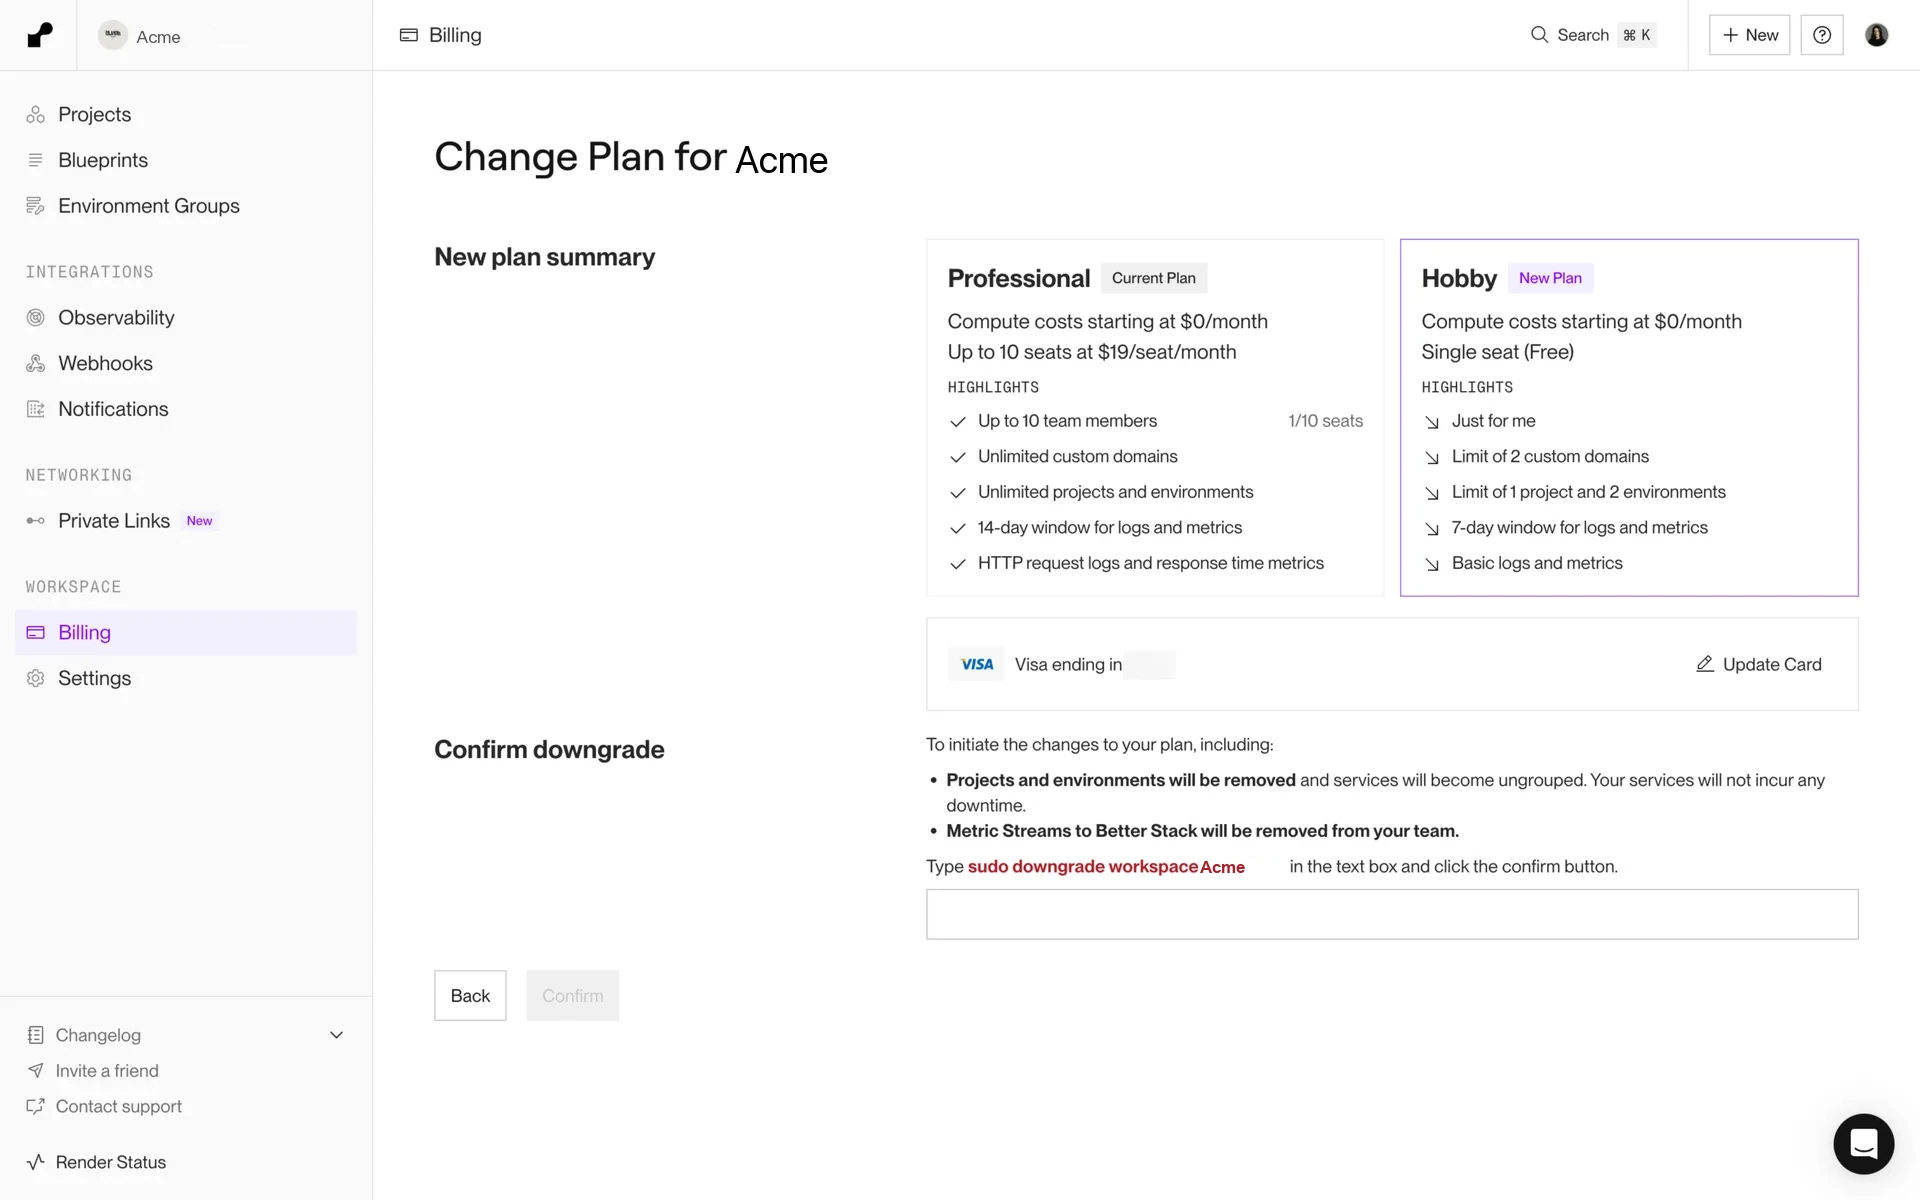Expand the Changelog chevron
The height and width of the screenshot is (1200, 1920).
(336, 1035)
